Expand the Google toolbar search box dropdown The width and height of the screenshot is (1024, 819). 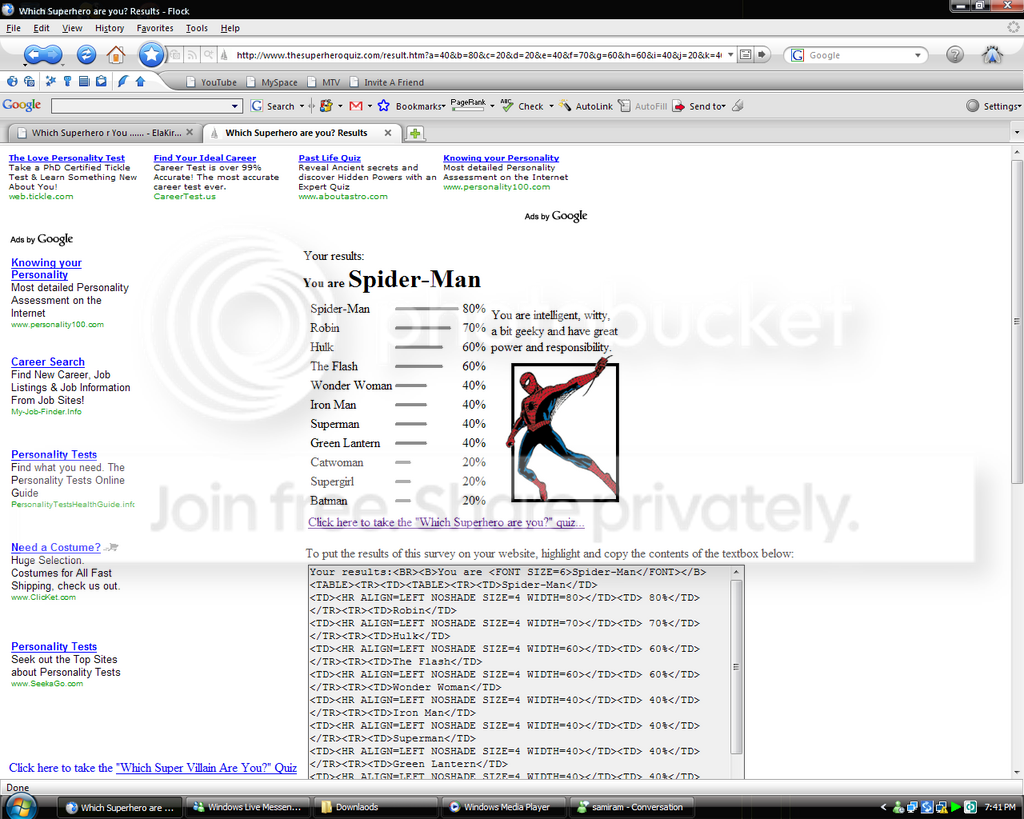(x=234, y=106)
